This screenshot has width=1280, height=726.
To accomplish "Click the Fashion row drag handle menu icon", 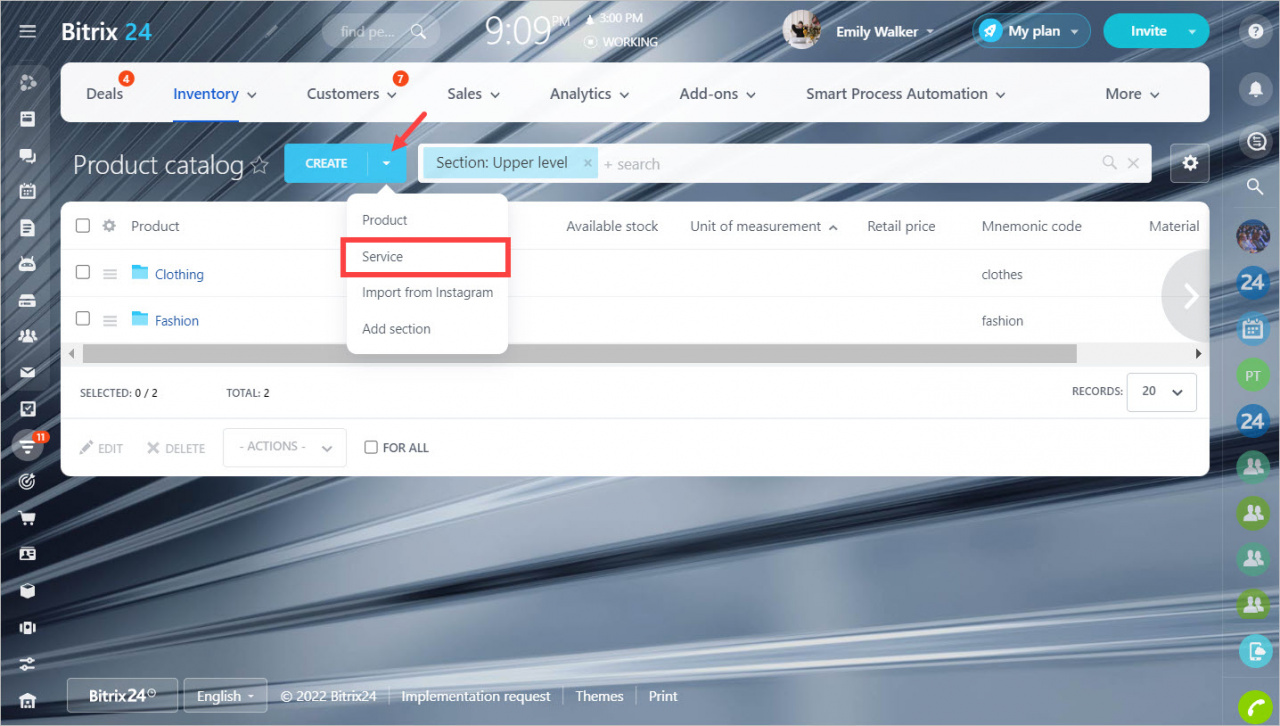I will (x=110, y=320).
